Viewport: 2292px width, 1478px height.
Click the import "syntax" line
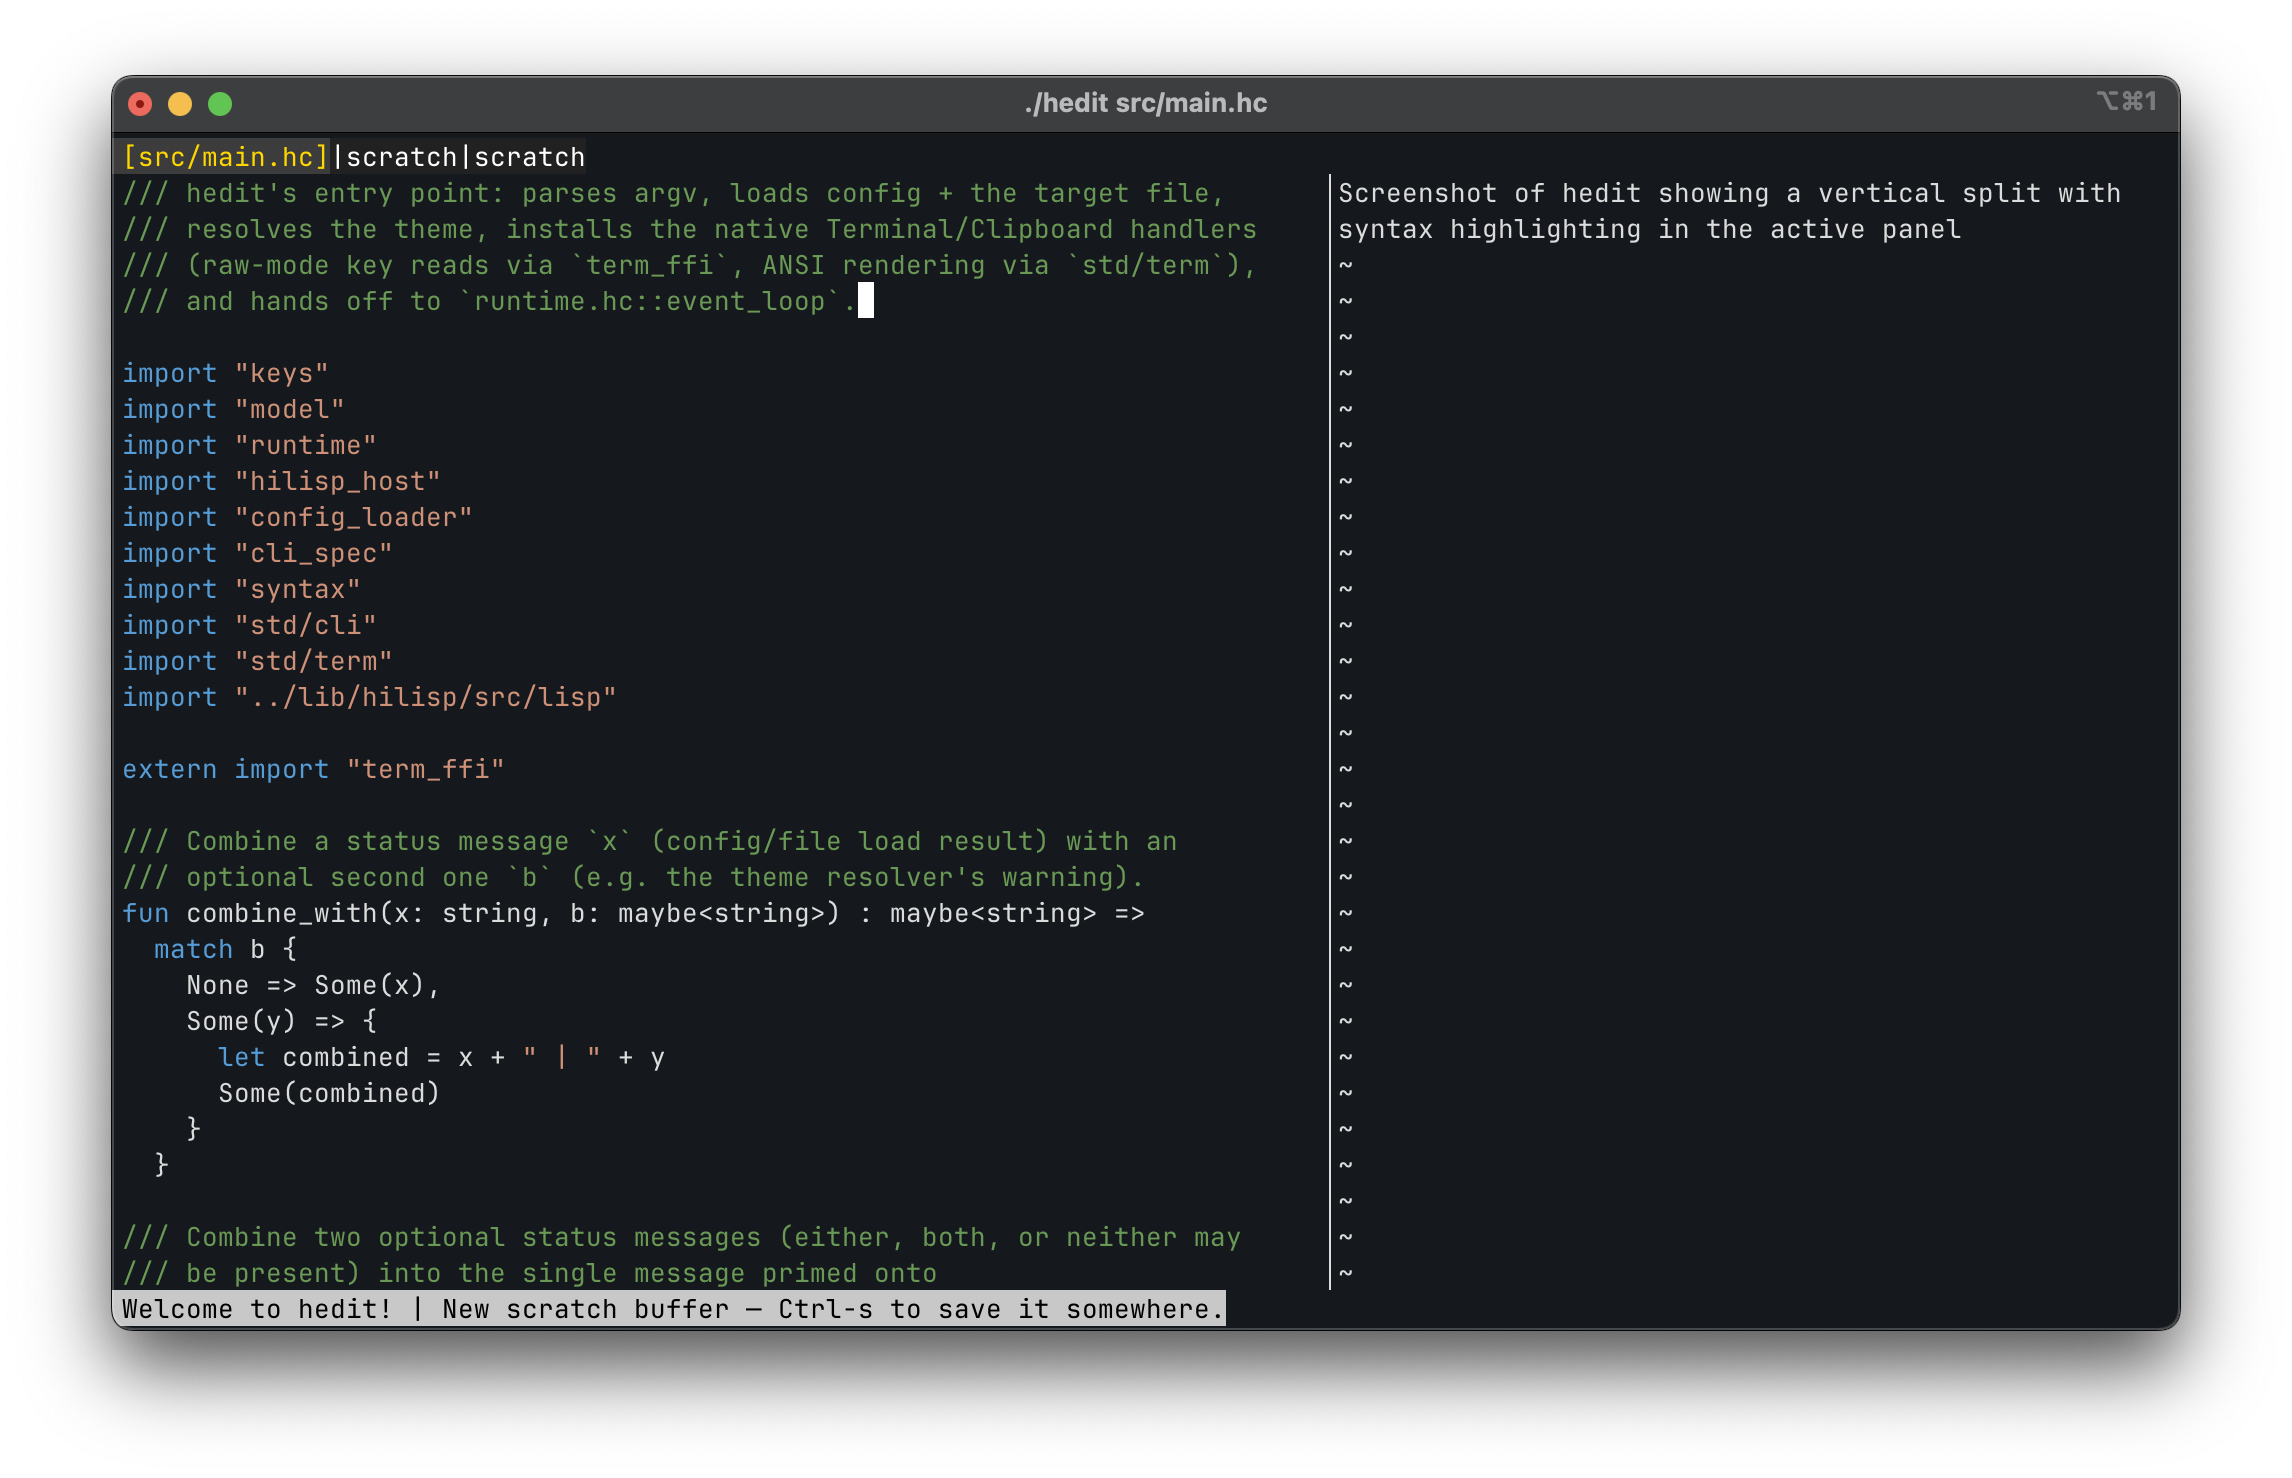[x=242, y=589]
